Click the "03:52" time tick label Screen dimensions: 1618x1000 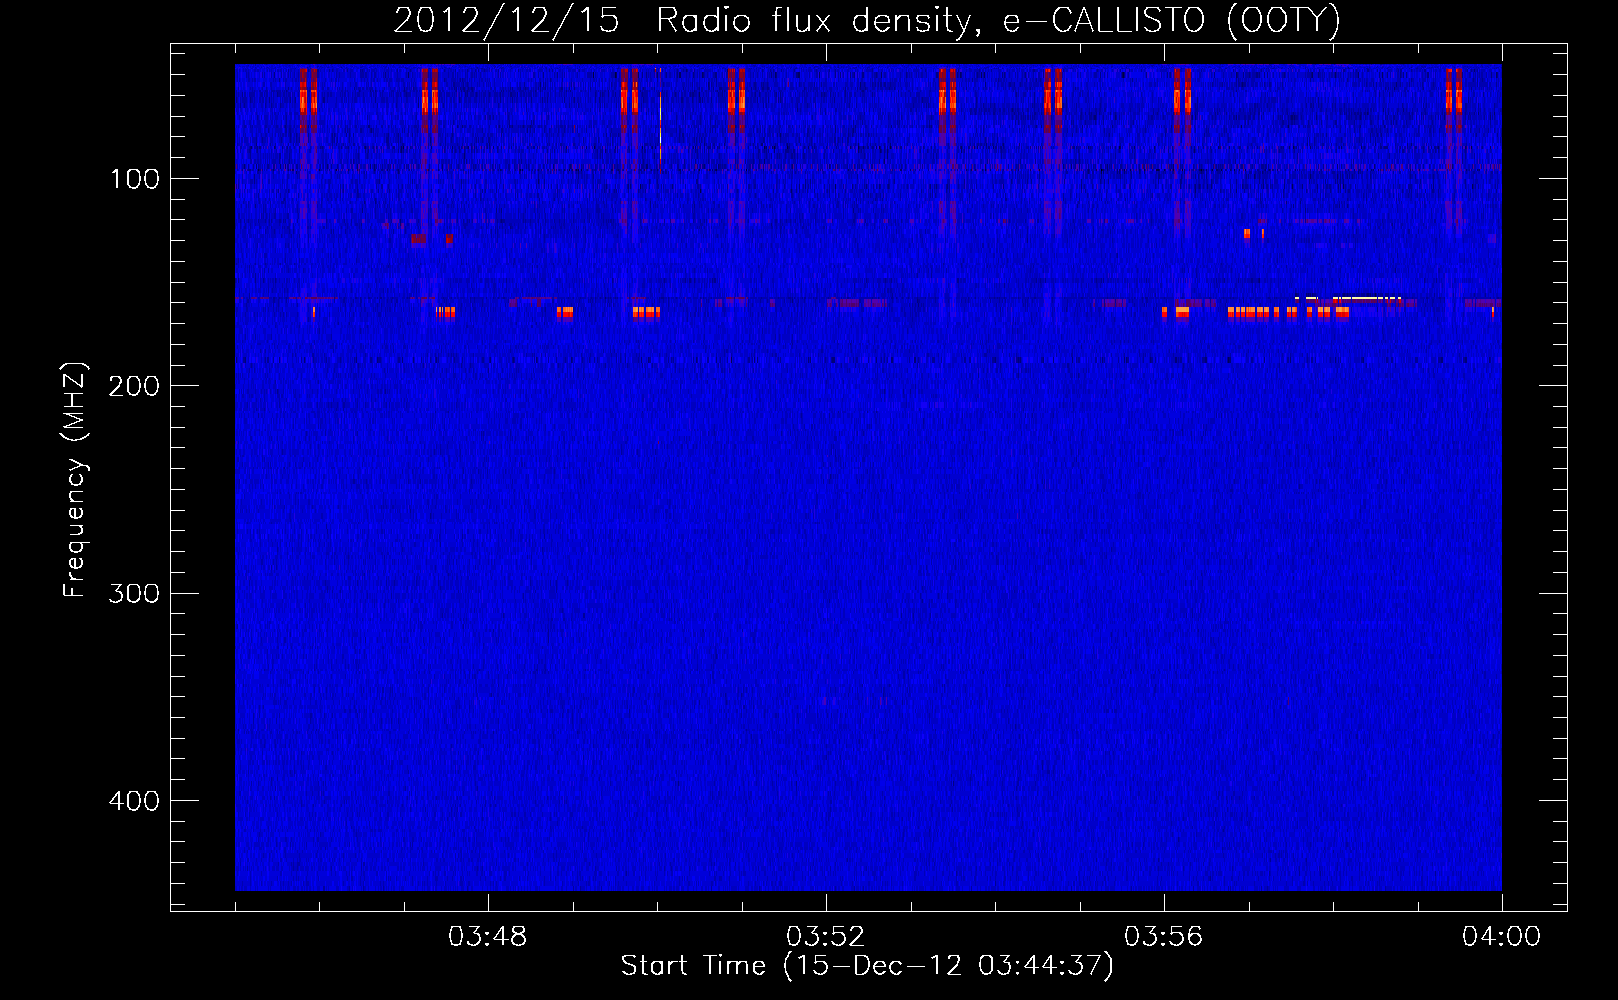tap(825, 937)
